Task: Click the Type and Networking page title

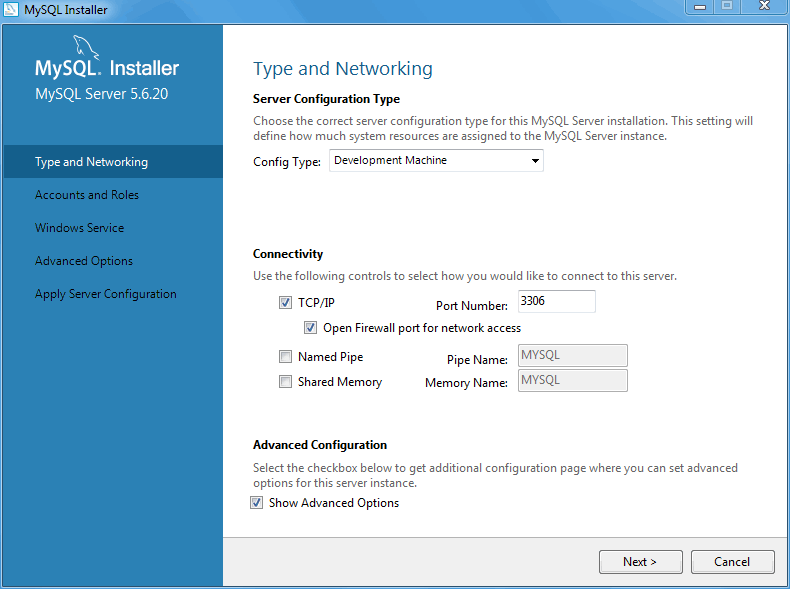Action: click(x=343, y=69)
